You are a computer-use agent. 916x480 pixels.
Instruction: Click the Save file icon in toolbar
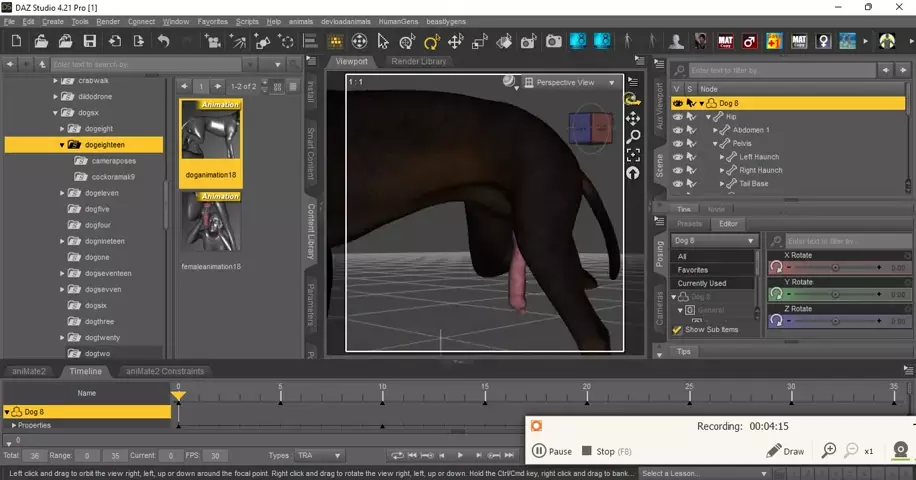pyautogui.click(x=90, y=42)
